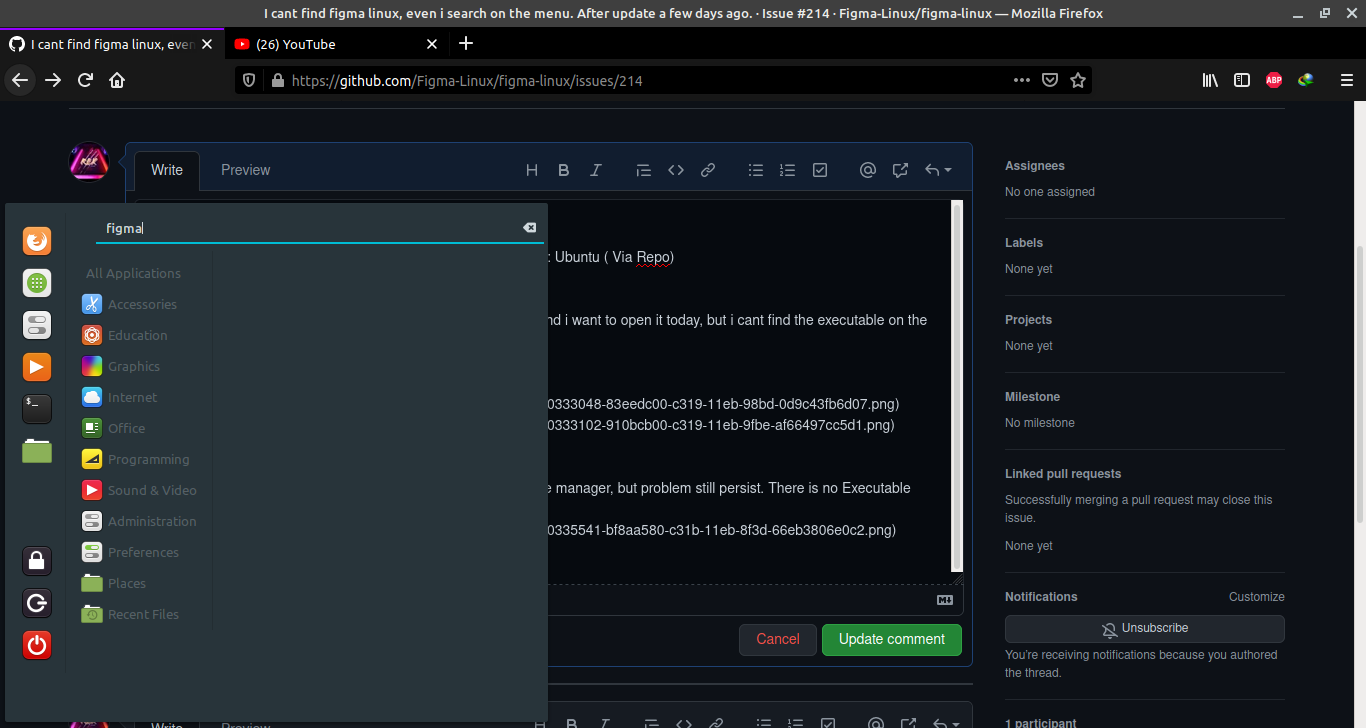Bookmark this page with the star icon
The image size is (1366, 728).
click(1078, 80)
